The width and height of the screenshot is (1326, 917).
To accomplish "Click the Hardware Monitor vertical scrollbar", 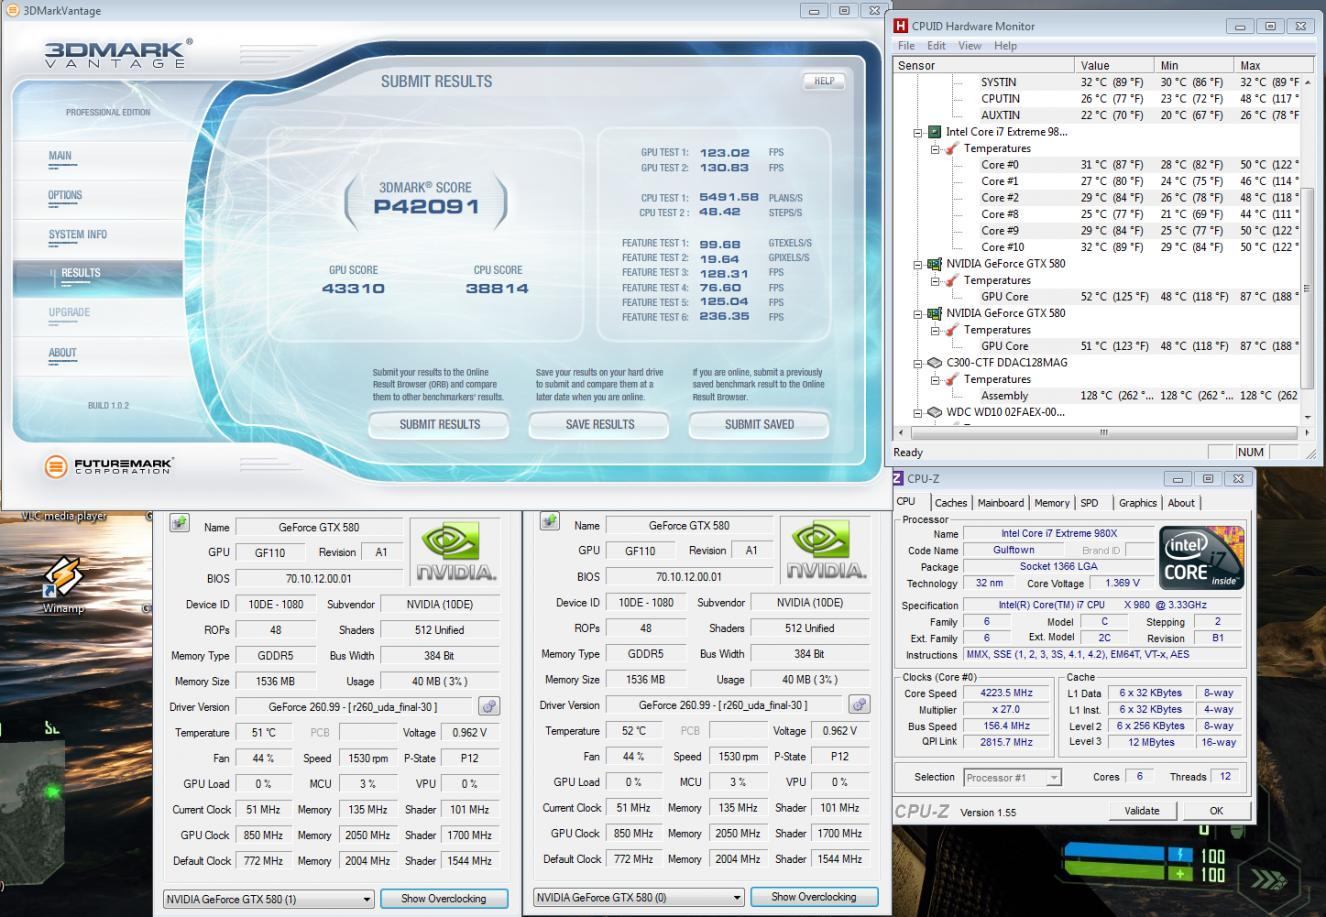I will 1306,250.
